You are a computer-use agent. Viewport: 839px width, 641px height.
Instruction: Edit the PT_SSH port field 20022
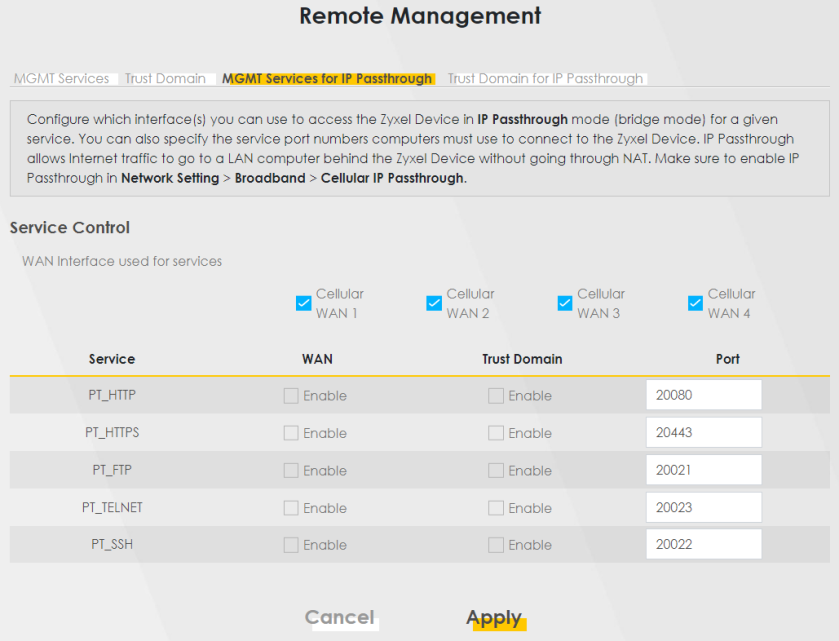703,545
